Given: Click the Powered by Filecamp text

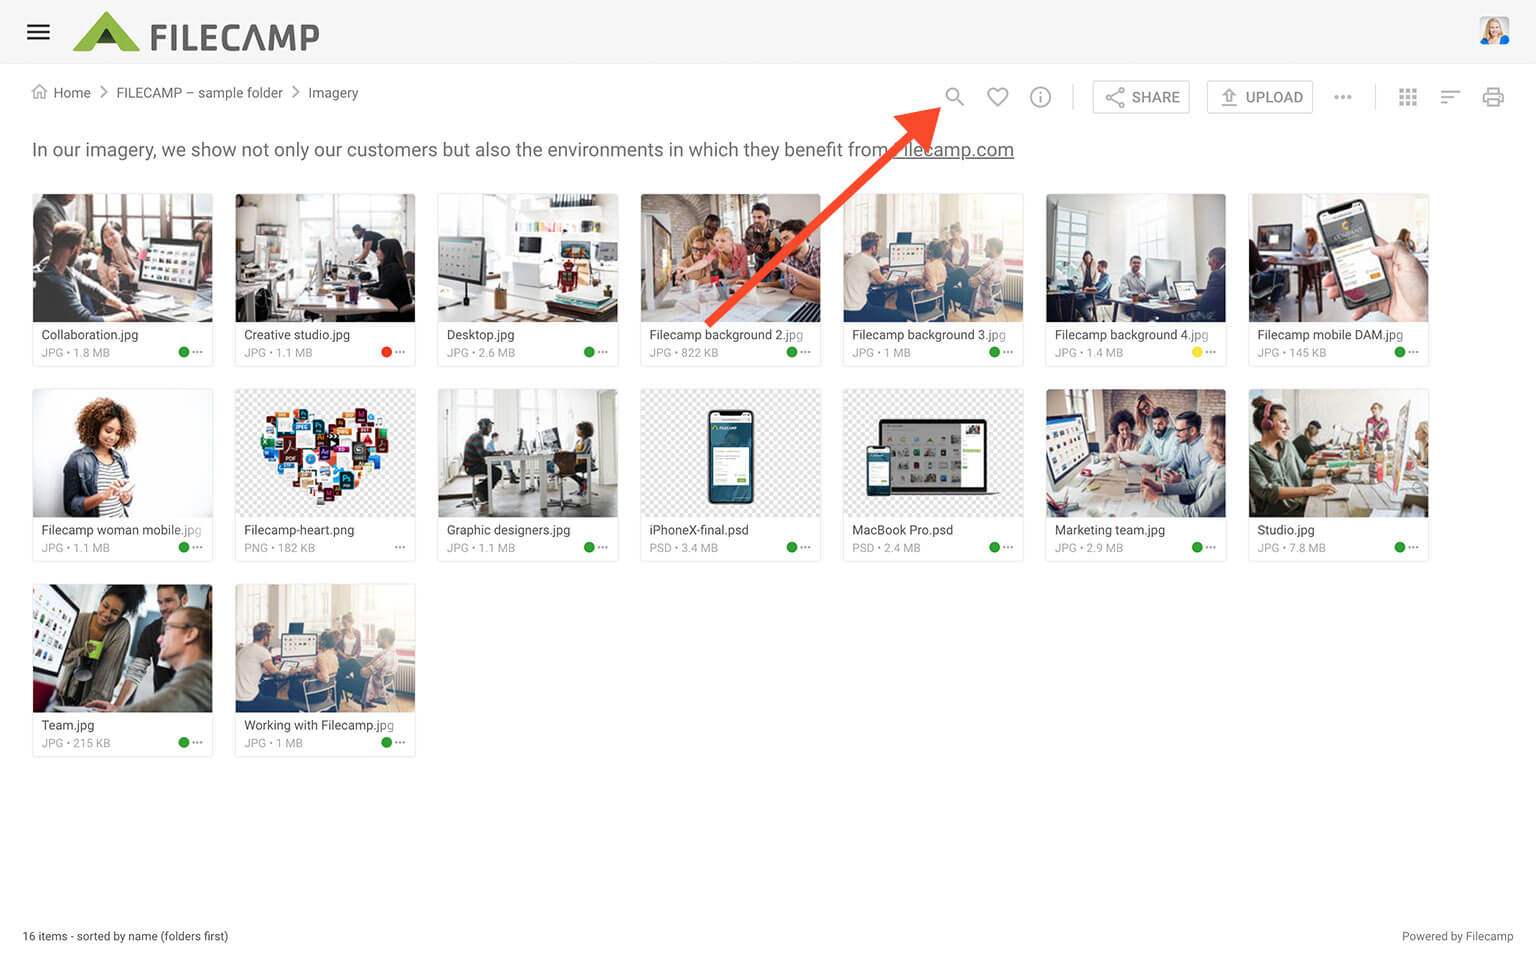Looking at the screenshot, I should 1457,936.
